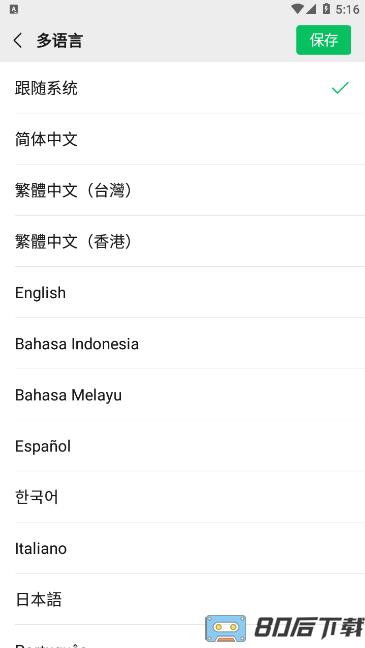Screen dimensions: 365x648
Task: Set language to 日本語
Action: coord(182,599)
